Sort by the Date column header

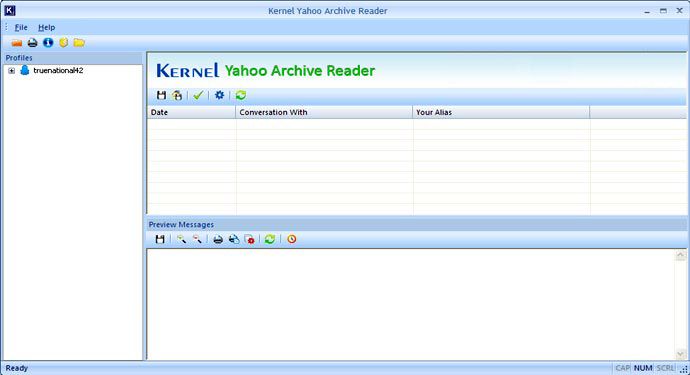191,112
